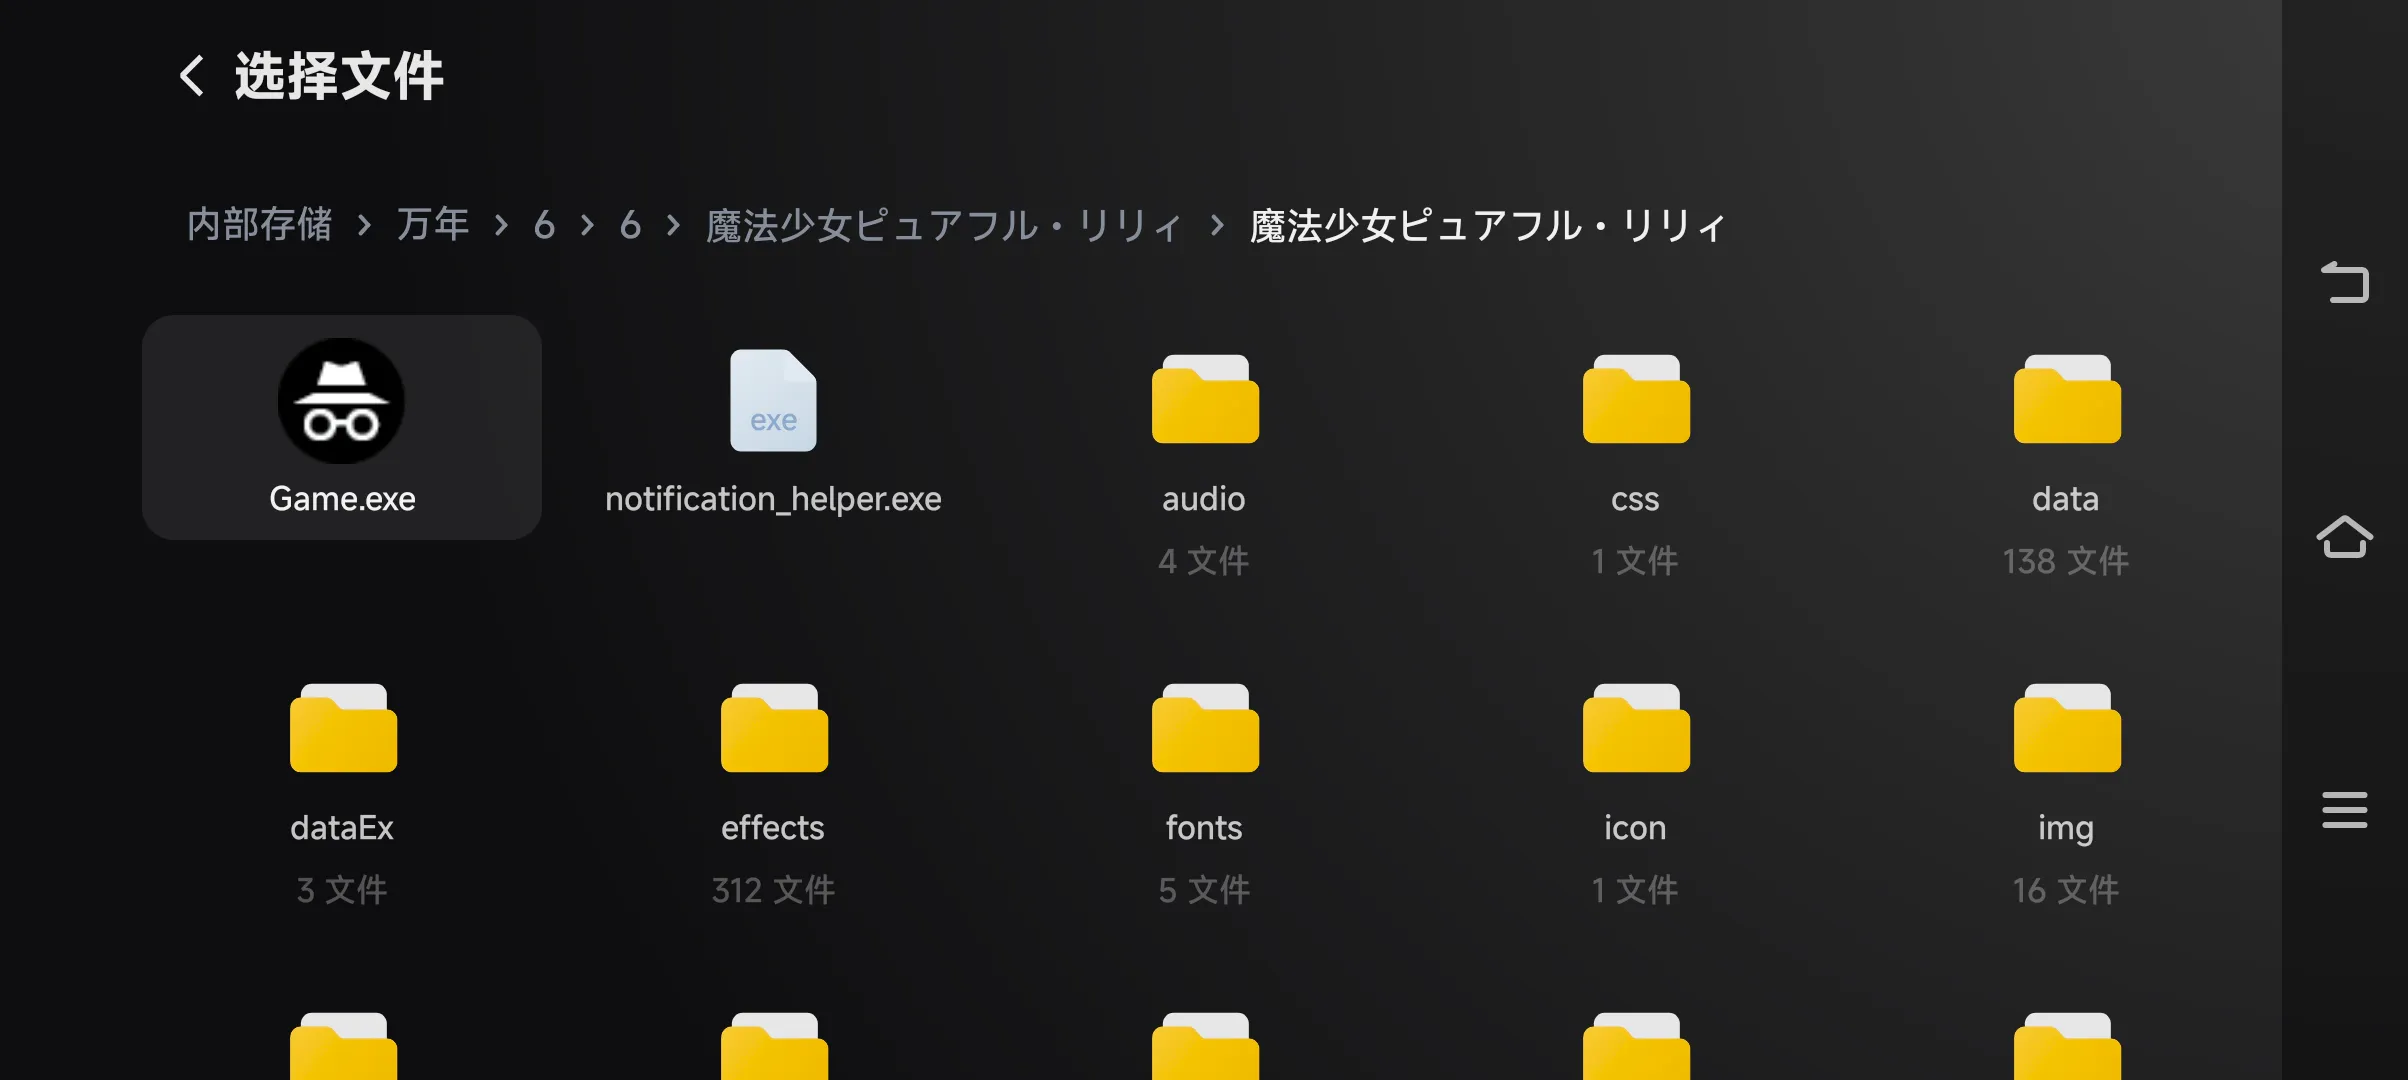Click the "138 文件" count under data
This screenshot has height=1080, width=2408.
(2066, 561)
